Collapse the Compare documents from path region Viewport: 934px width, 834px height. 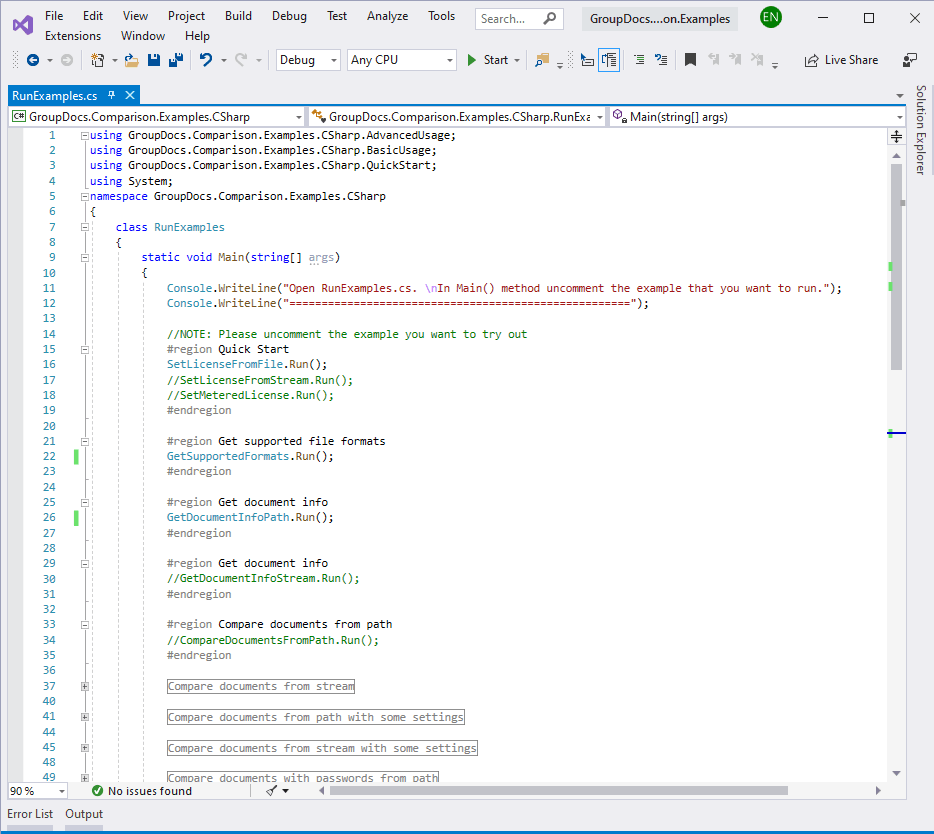[x=85, y=625]
